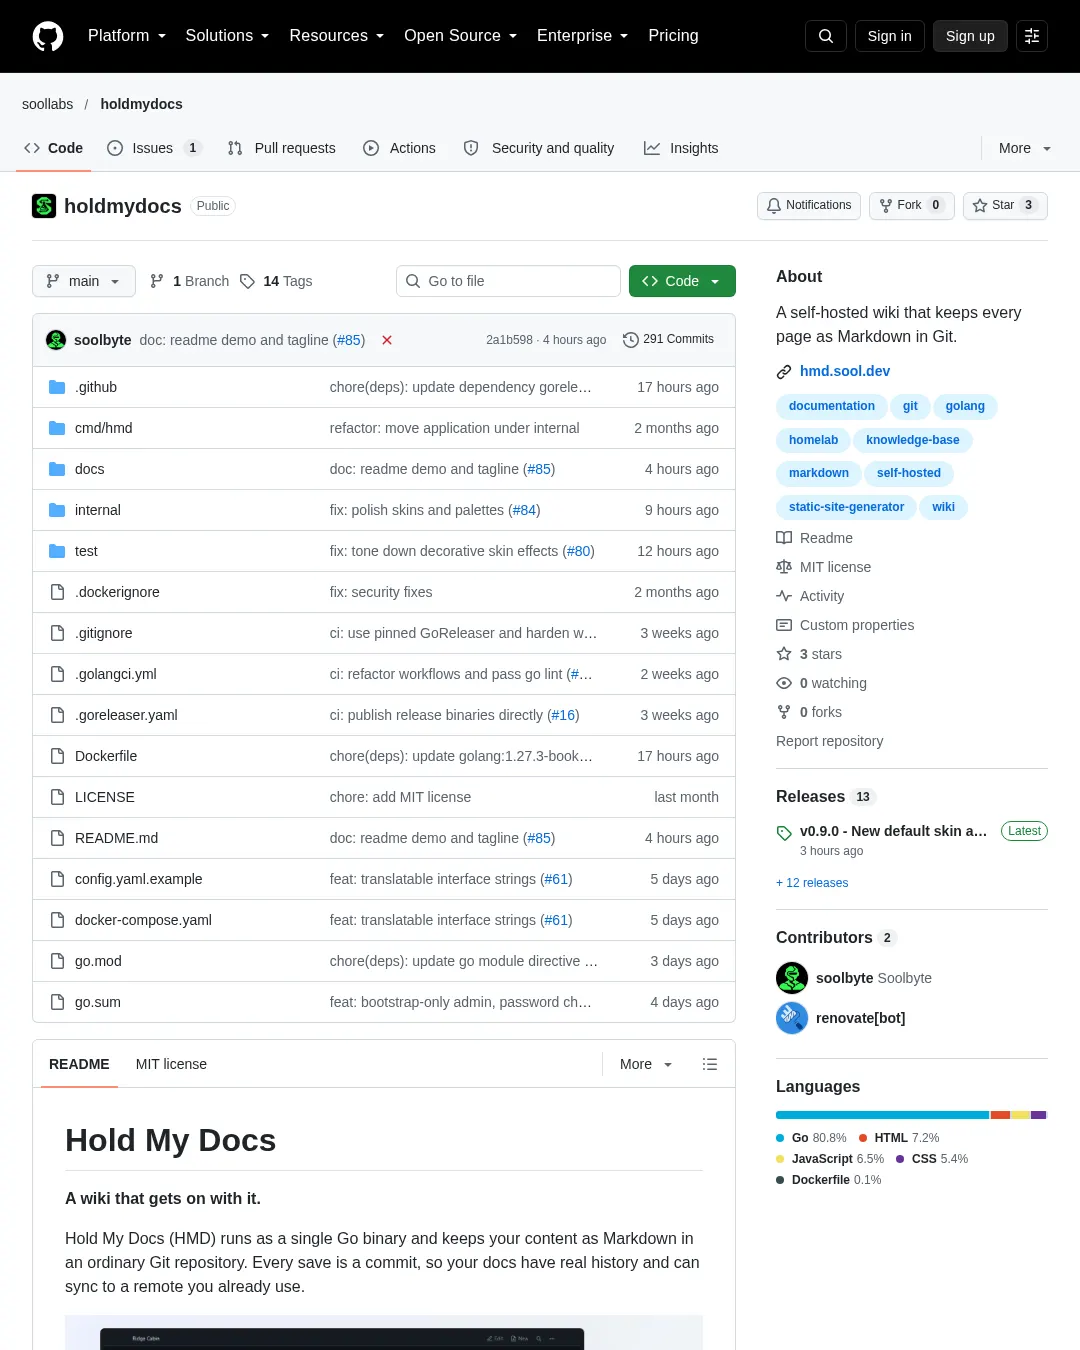Viewport: 1080px width, 1350px height.
Task: Open the Report repository link
Action: [x=830, y=741]
